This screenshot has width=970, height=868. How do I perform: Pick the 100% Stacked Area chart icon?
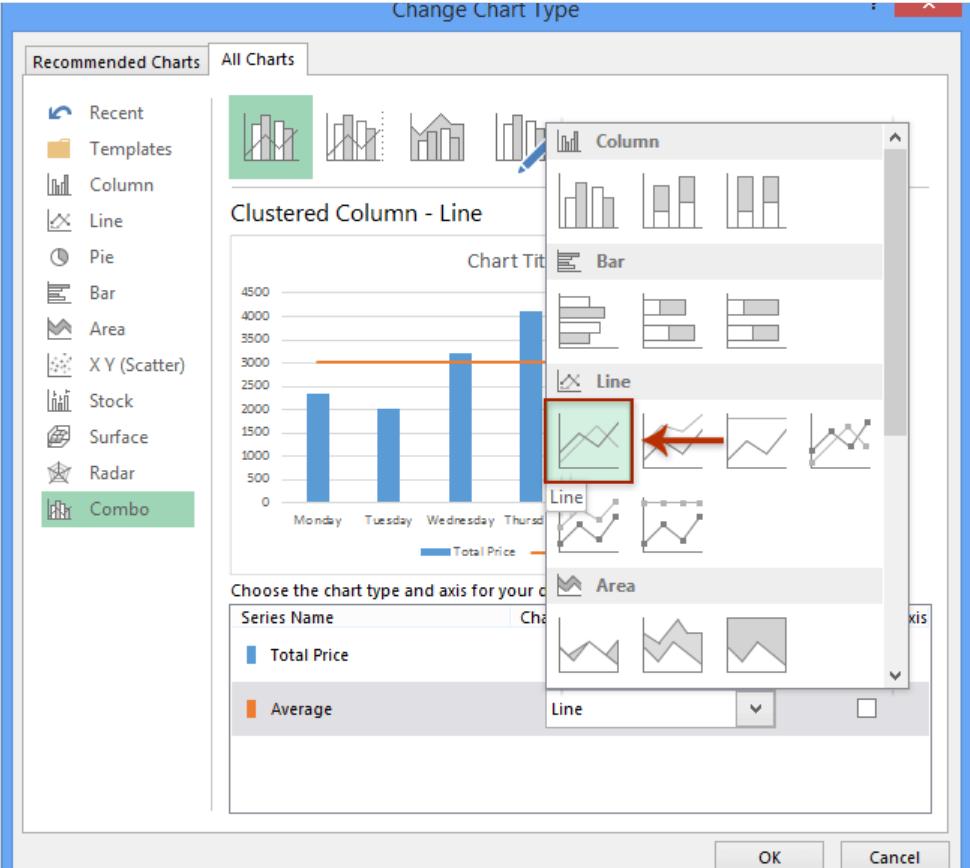756,645
